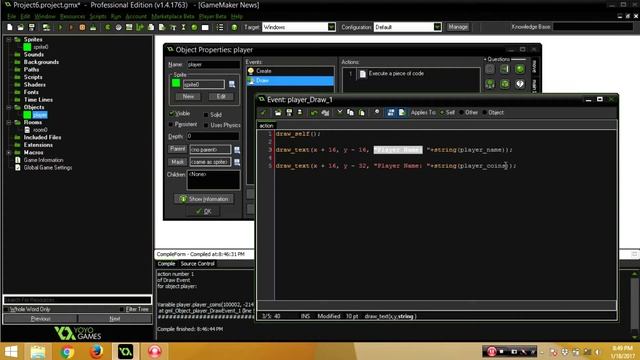Screen dimensions: 640x360
Task: Confirm object properties with OK button
Action: [203, 211]
